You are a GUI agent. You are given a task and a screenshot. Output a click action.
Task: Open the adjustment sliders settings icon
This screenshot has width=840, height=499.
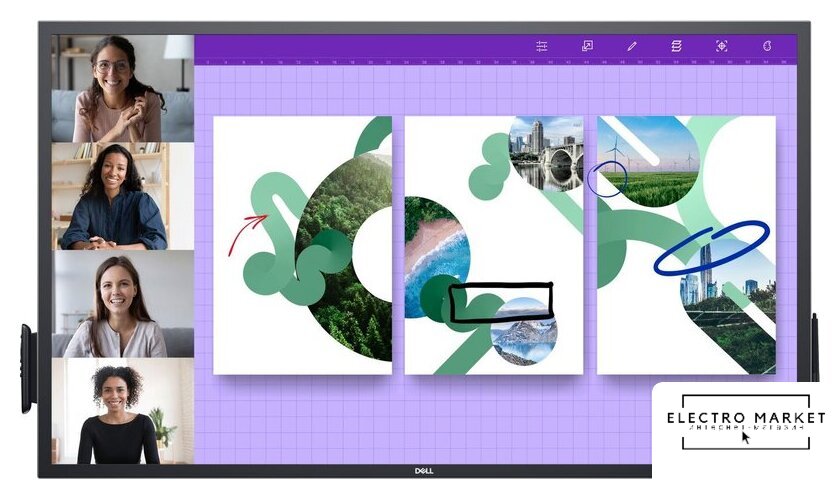542,46
